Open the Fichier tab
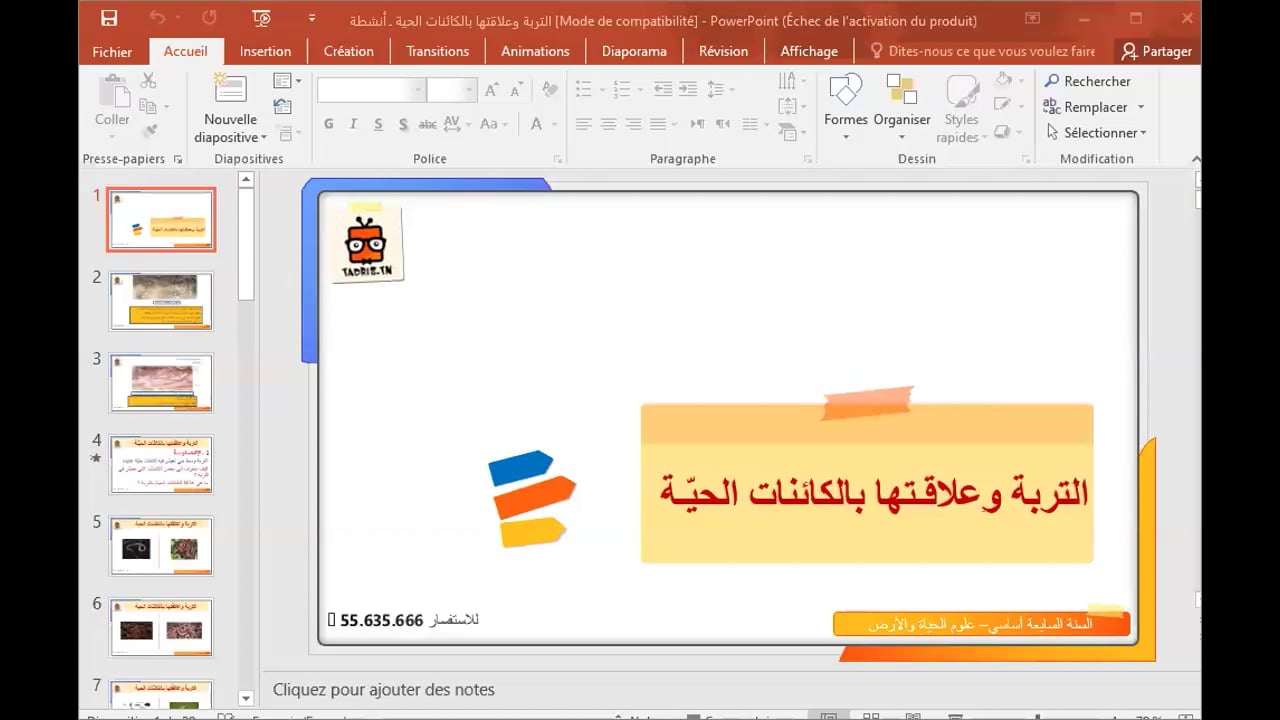Image resolution: width=1280 pixels, height=720 pixels. point(112,51)
